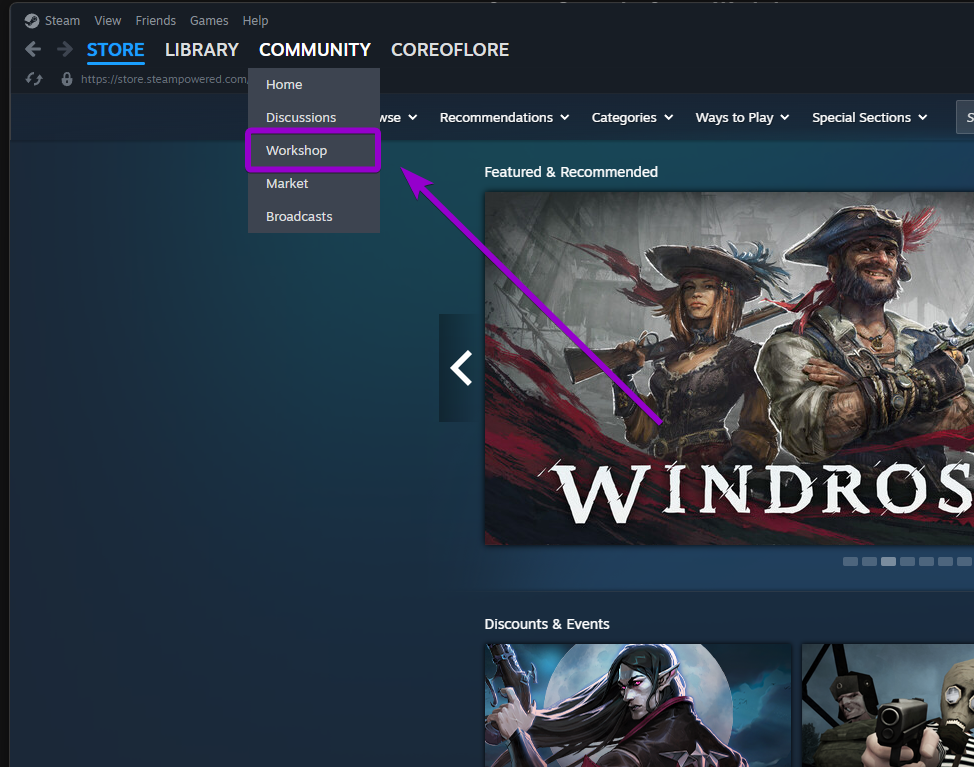The image size is (974, 767).
Task: Click the padlock icon beside the URL
Action: pyautogui.click(x=66, y=79)
